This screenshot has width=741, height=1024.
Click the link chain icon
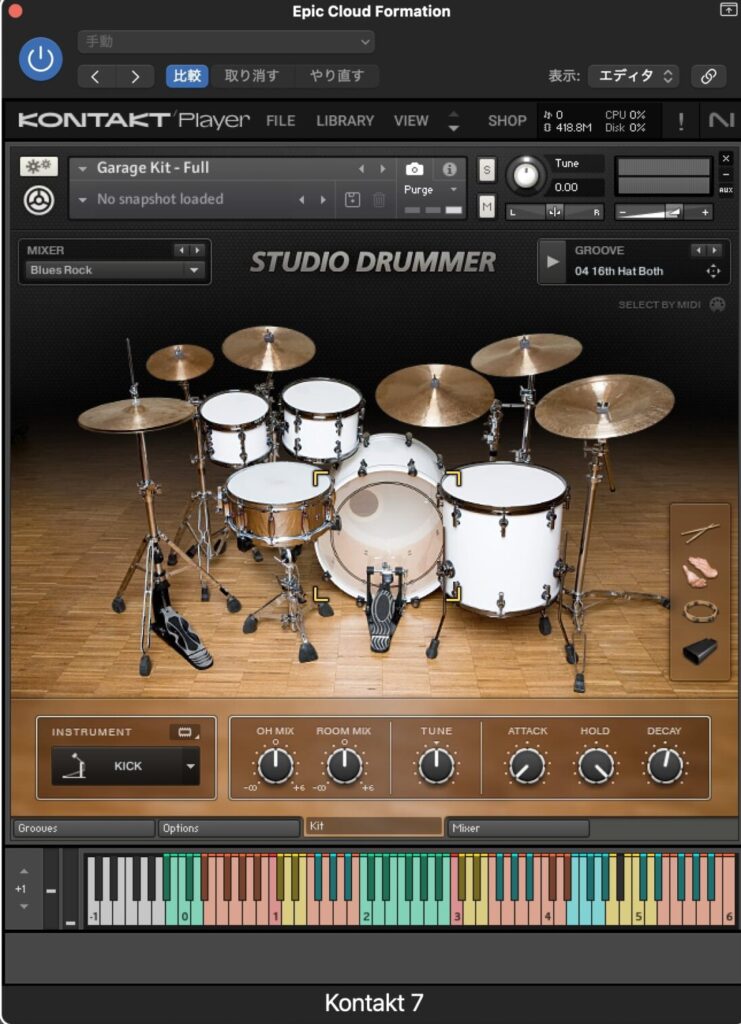point(708,76)
